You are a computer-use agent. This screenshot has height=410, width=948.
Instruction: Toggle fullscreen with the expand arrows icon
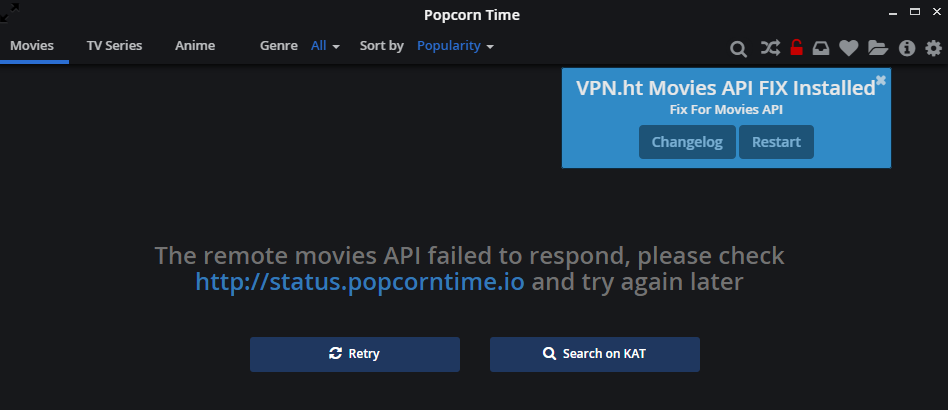[13, 13]
